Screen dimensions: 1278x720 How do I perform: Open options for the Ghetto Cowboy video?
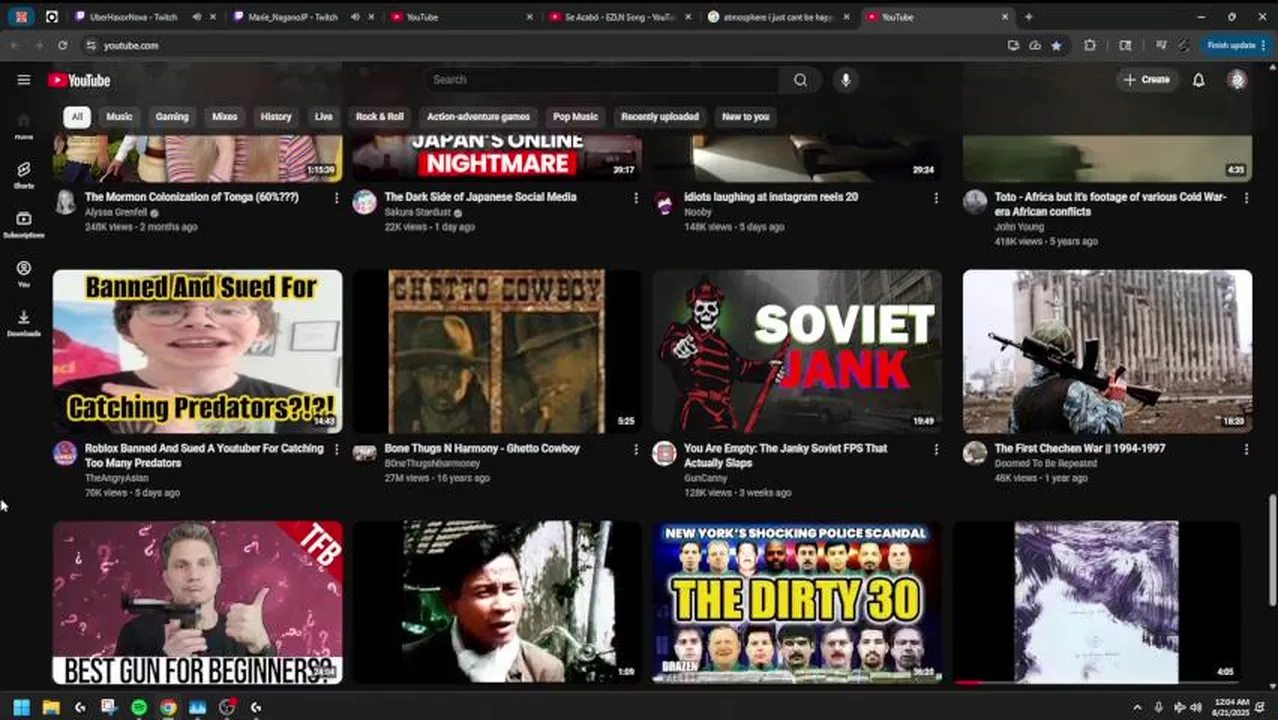pos(636,450)
